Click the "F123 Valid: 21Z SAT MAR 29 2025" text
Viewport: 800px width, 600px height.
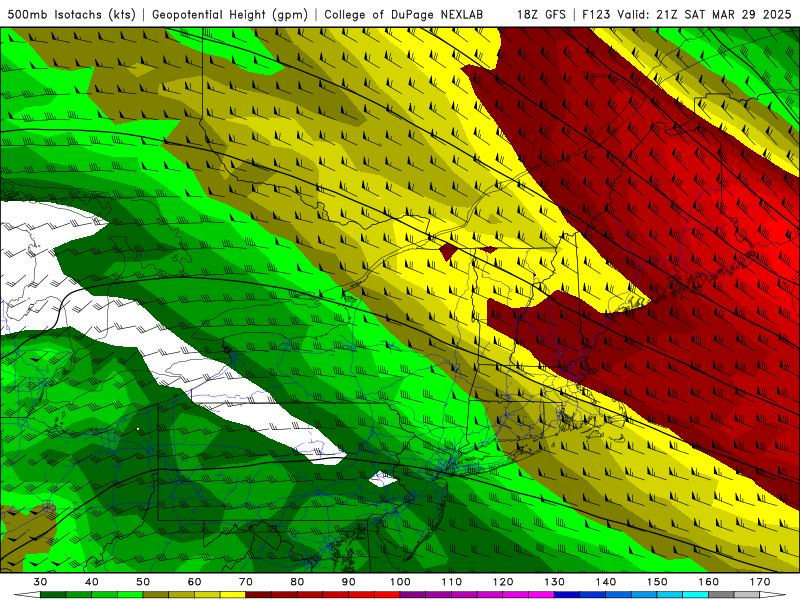686,14
